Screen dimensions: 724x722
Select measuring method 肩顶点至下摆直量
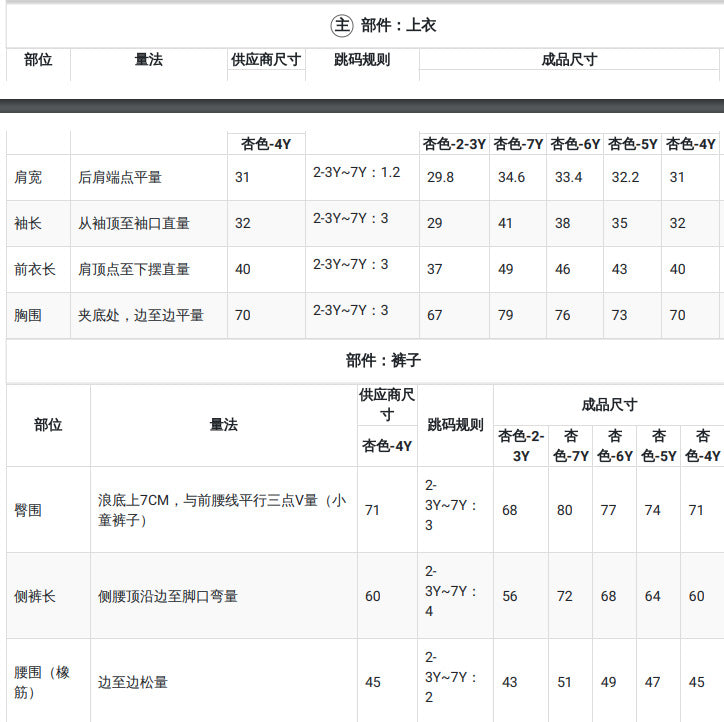[x=134, y=269]
